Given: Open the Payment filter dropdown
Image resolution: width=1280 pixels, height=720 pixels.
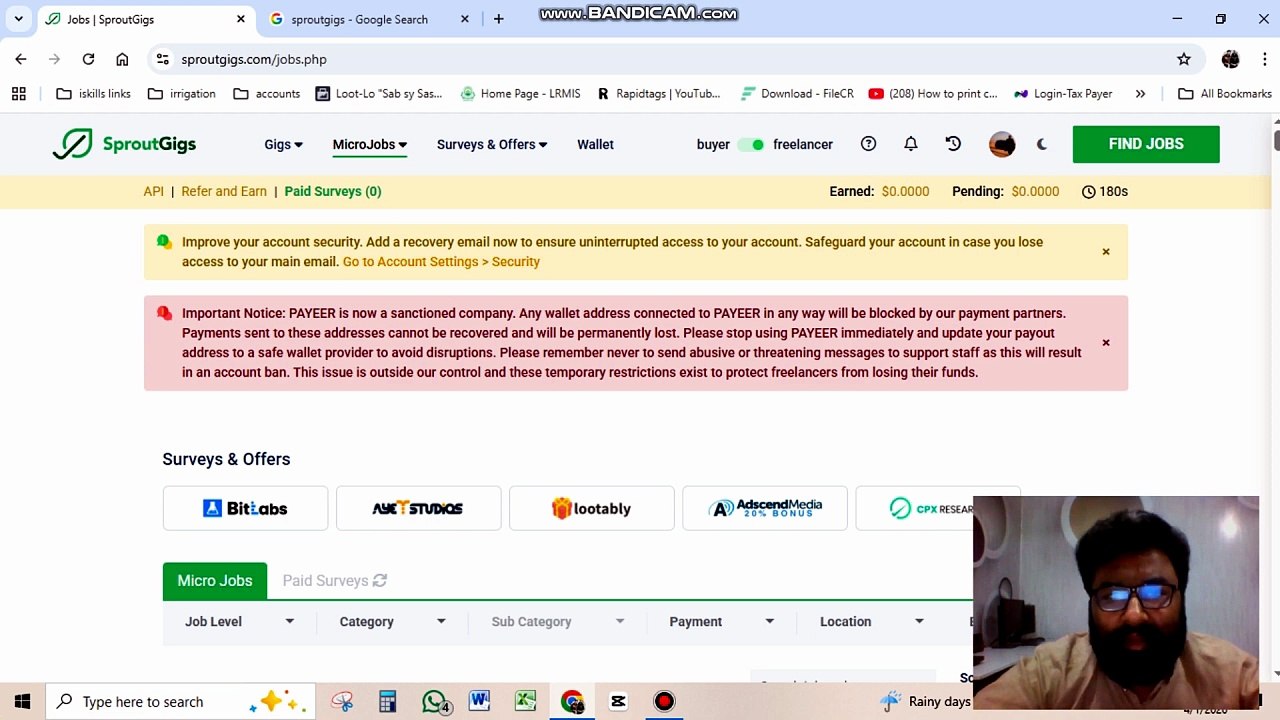Looking at the screenshot, I should 722,622.
